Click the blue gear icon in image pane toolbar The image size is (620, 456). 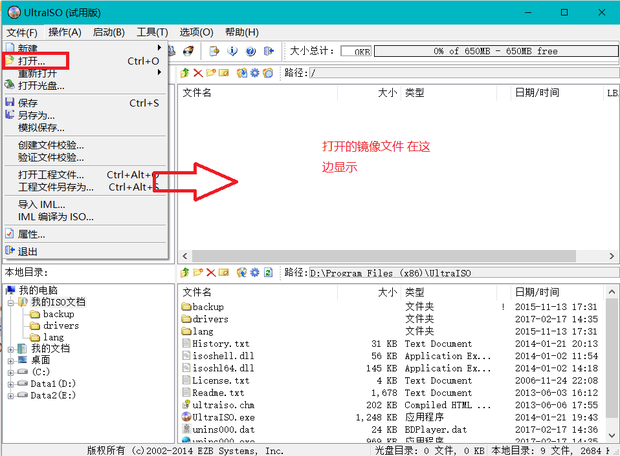(x=255, y=73)
